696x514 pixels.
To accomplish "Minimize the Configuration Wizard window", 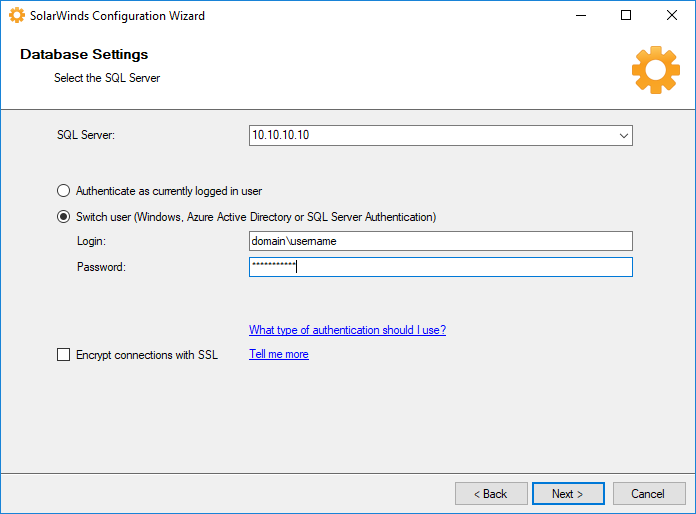I will point(580,16).
